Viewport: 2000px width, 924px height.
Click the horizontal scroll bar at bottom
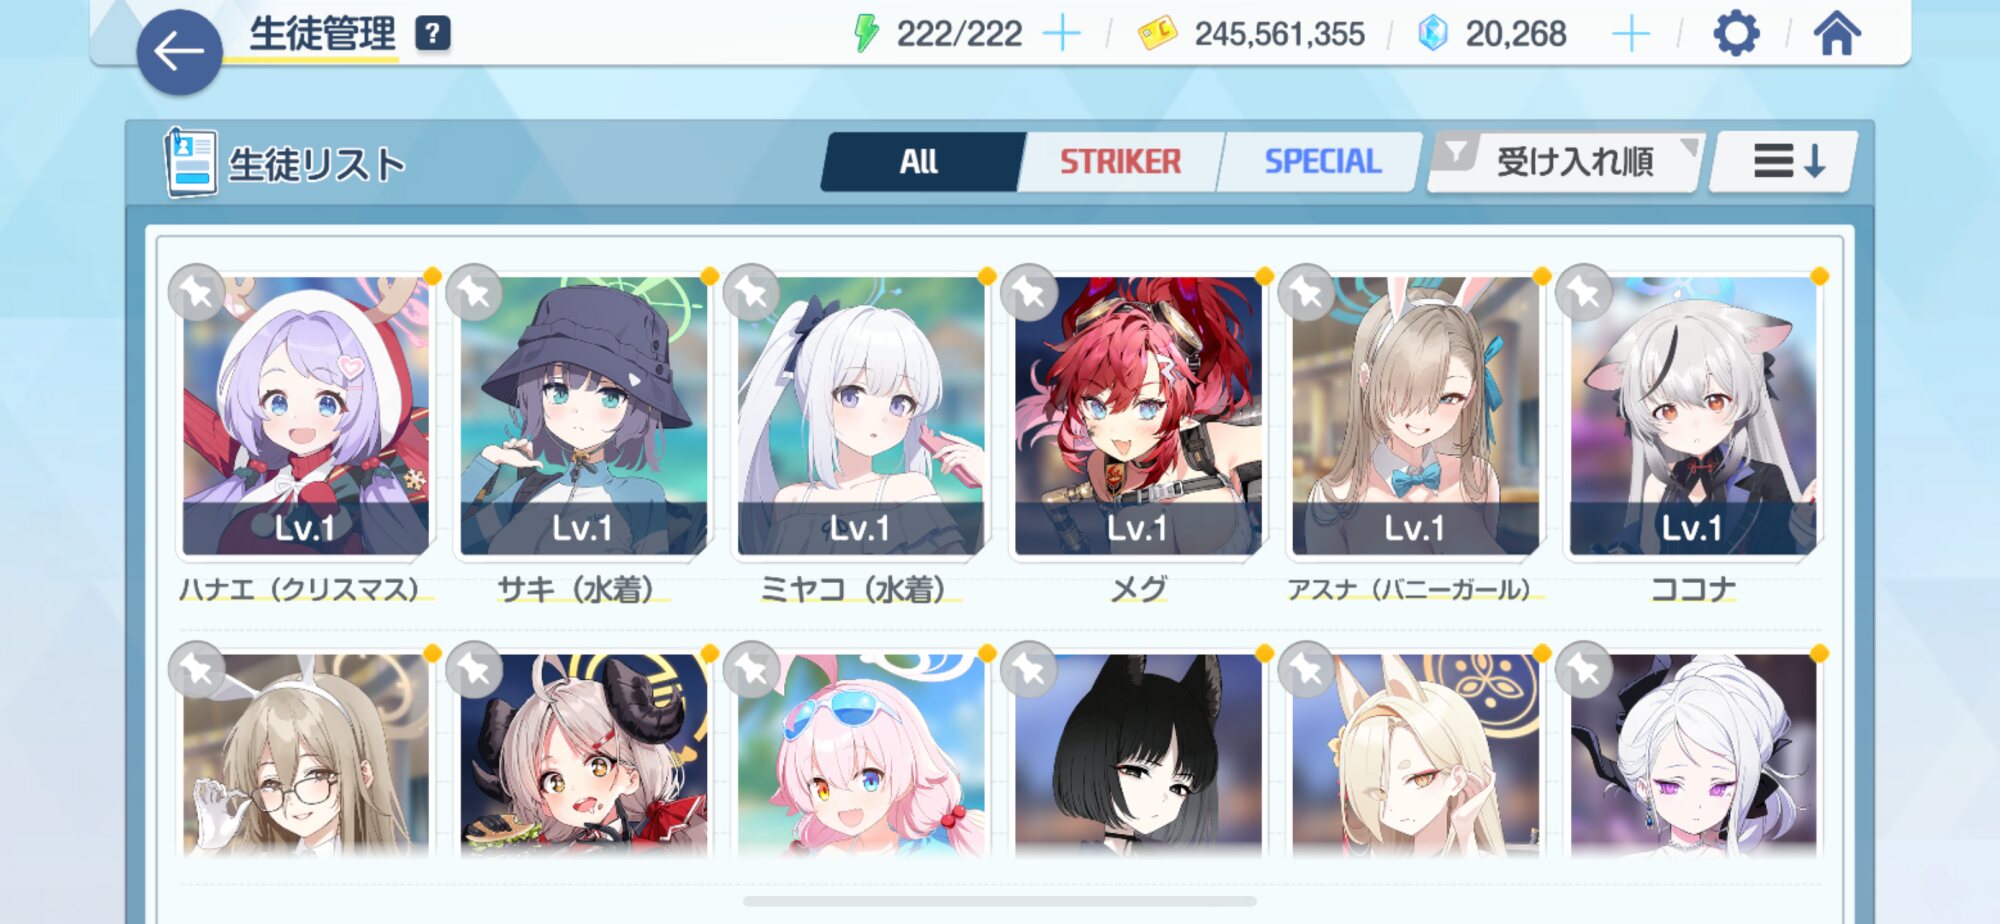tap(999, 901)
